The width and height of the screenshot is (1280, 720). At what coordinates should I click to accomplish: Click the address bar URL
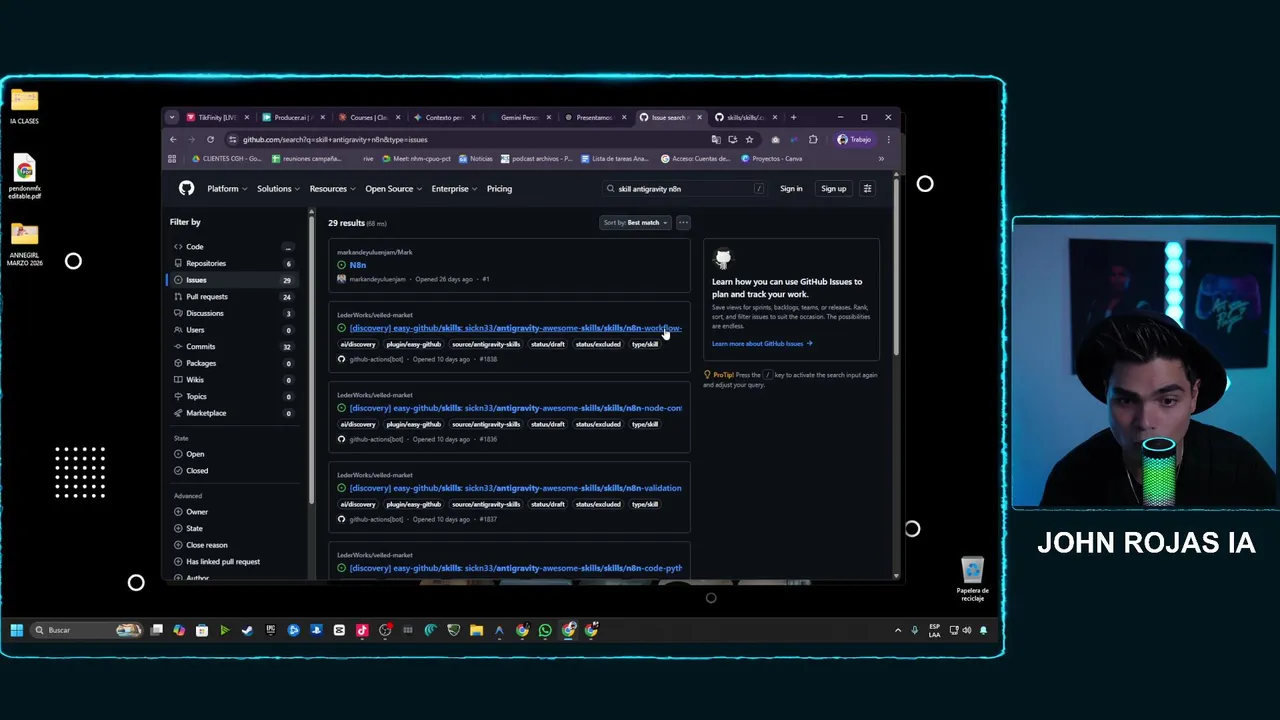335,140
